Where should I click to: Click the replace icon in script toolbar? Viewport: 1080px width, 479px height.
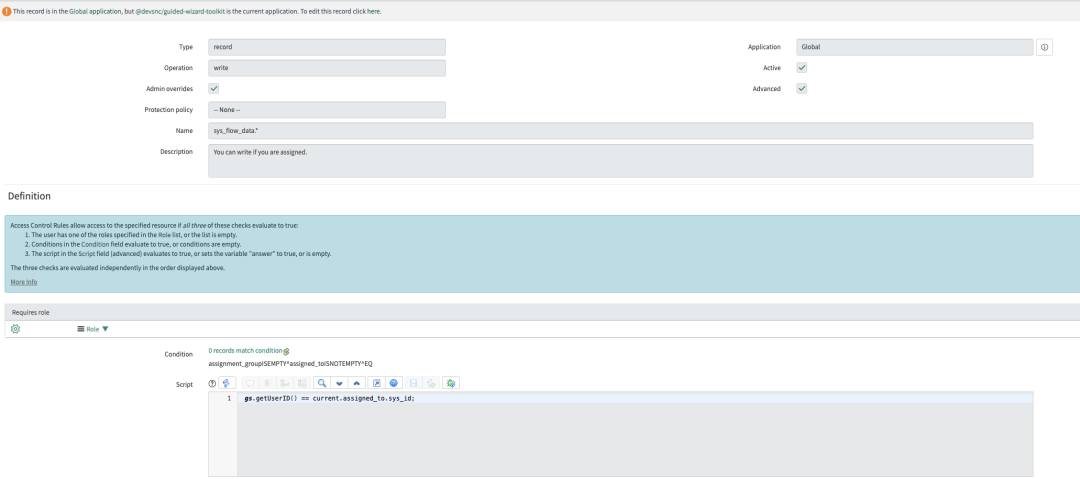[x=283, y=383]
